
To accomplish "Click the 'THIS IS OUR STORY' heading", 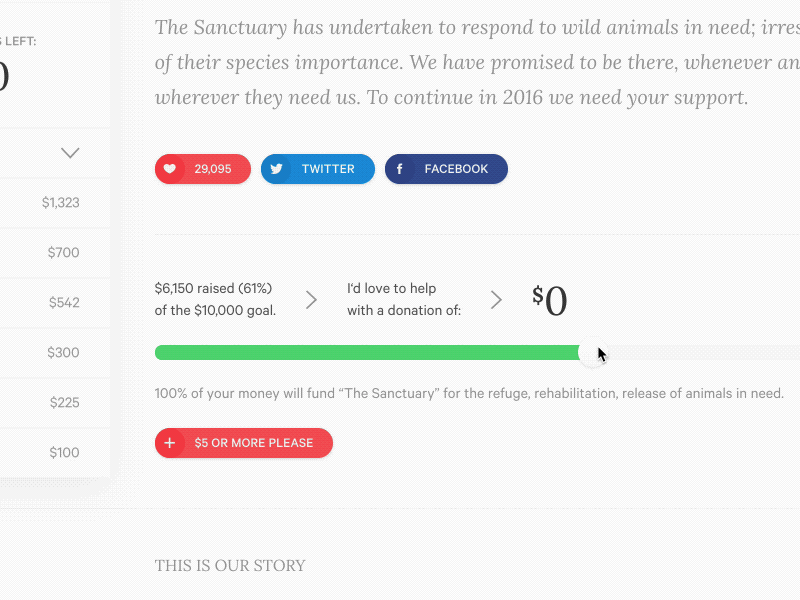I will tap(230, 565).
